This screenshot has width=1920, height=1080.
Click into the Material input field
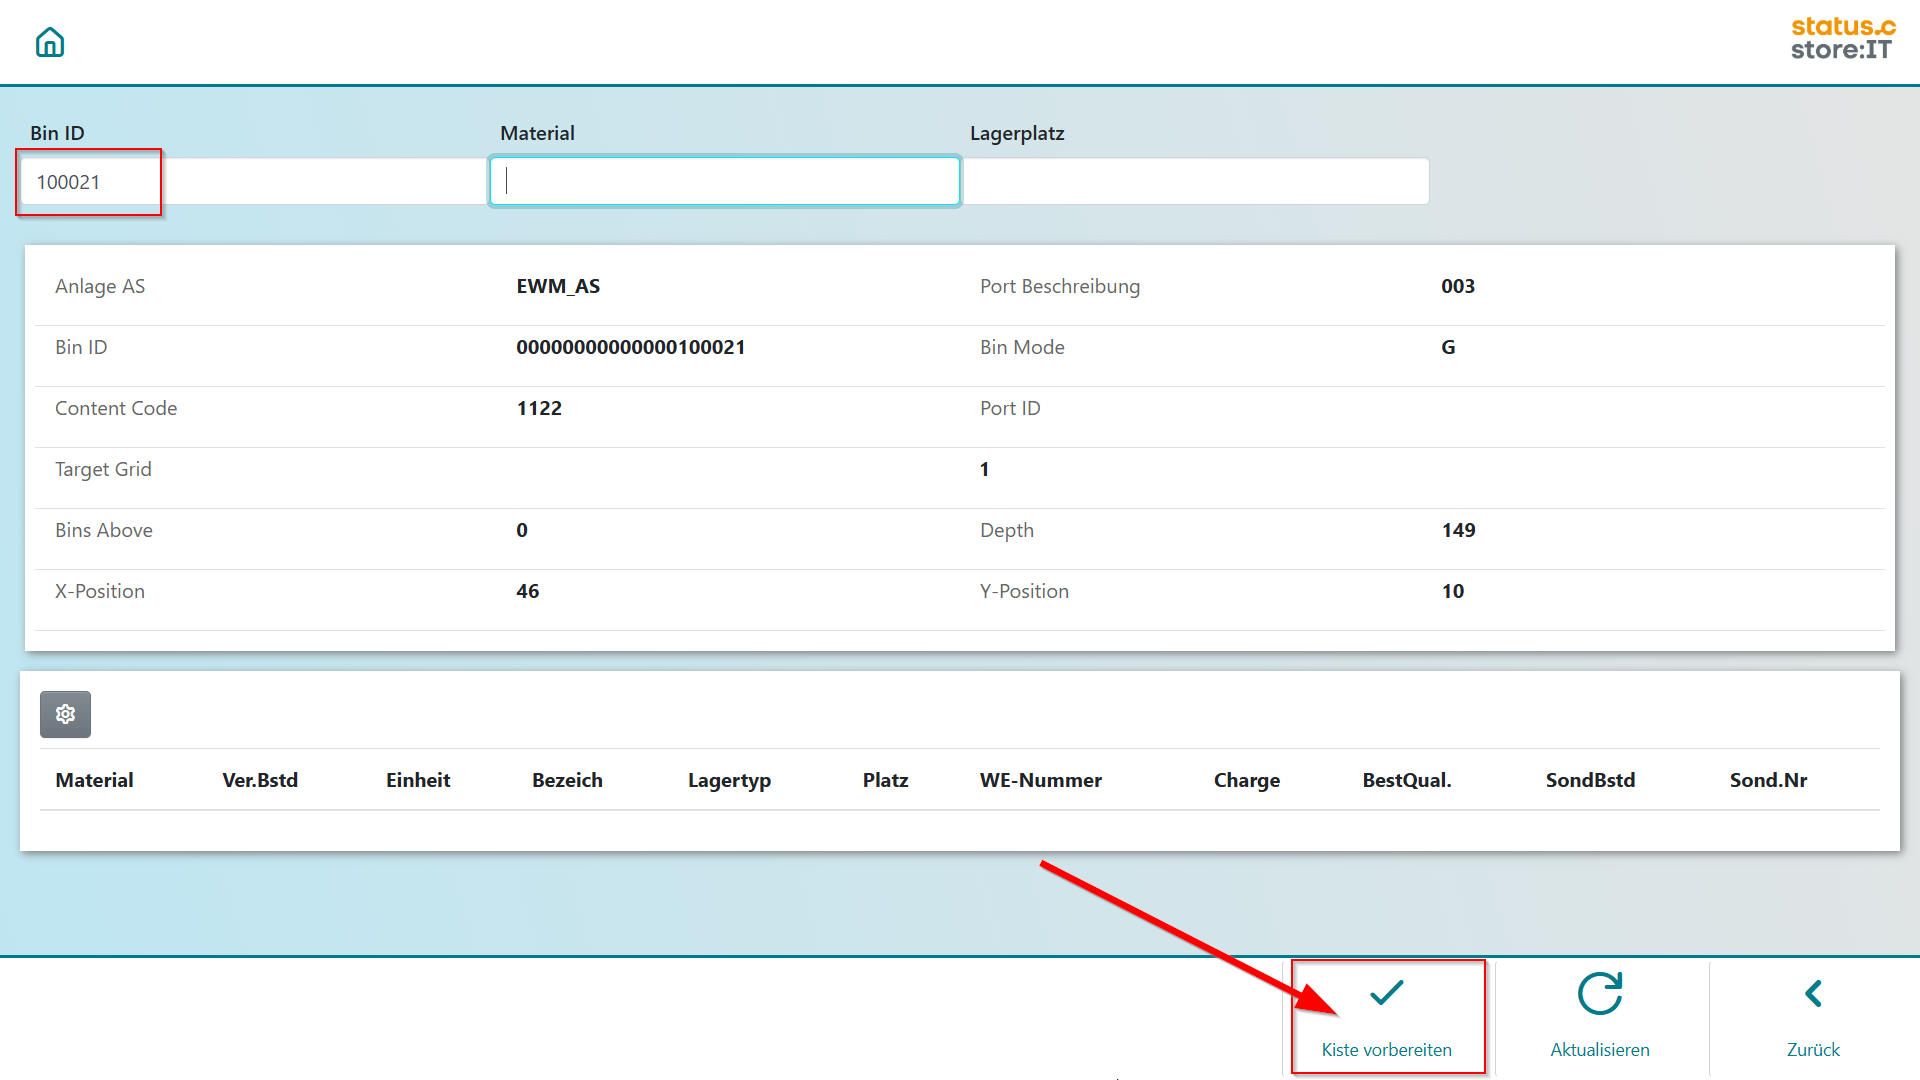point(724,182)
